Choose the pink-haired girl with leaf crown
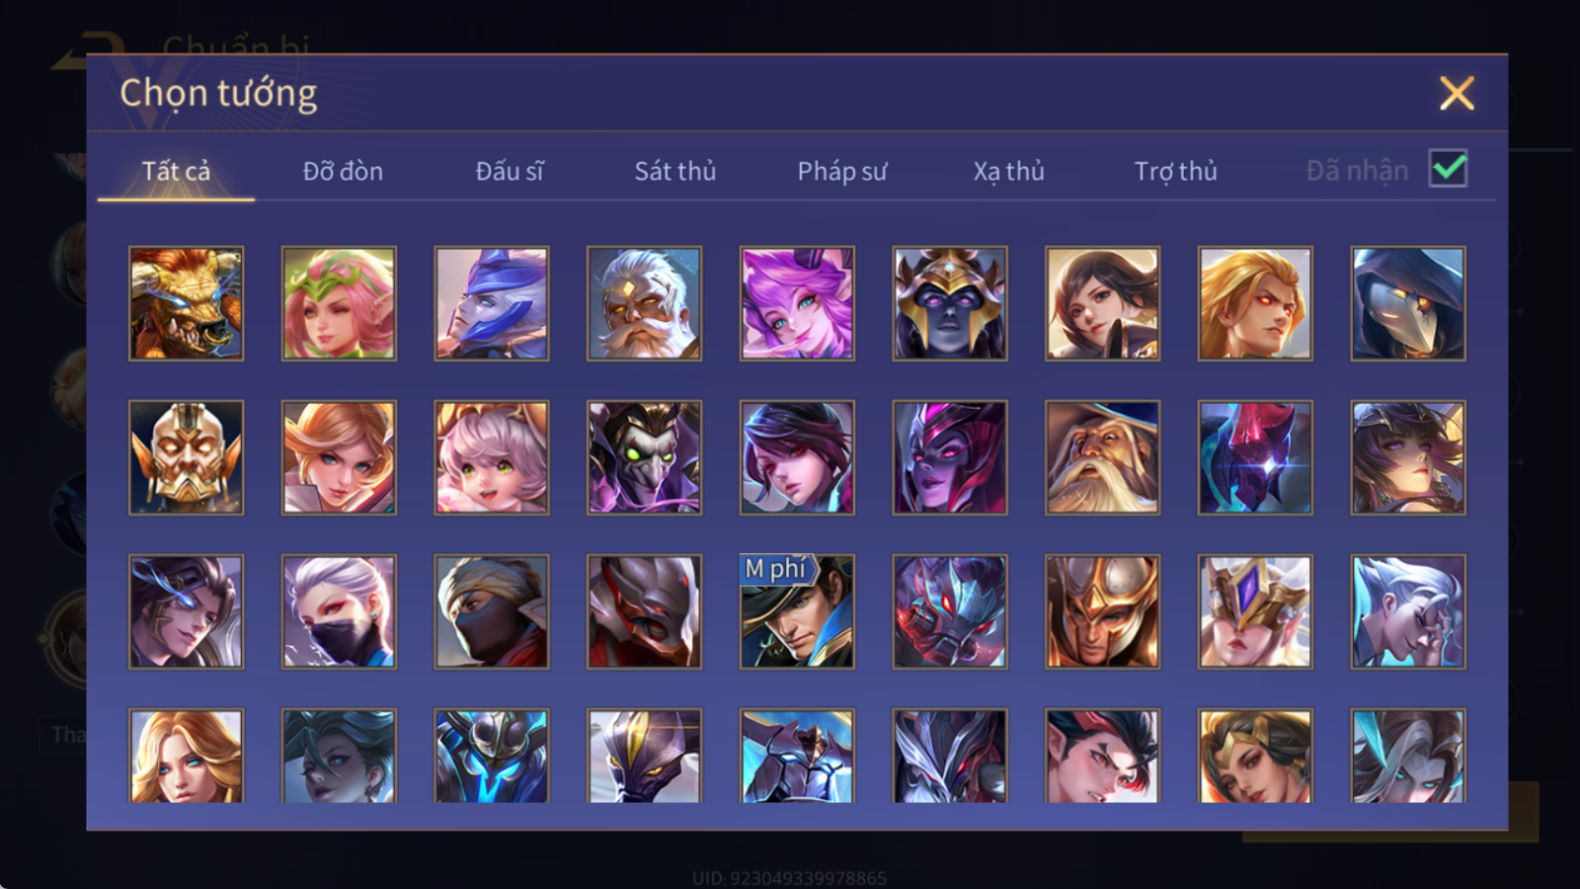Image resolution: width=1580 pixels, height=889 pixels. point(339,304)
